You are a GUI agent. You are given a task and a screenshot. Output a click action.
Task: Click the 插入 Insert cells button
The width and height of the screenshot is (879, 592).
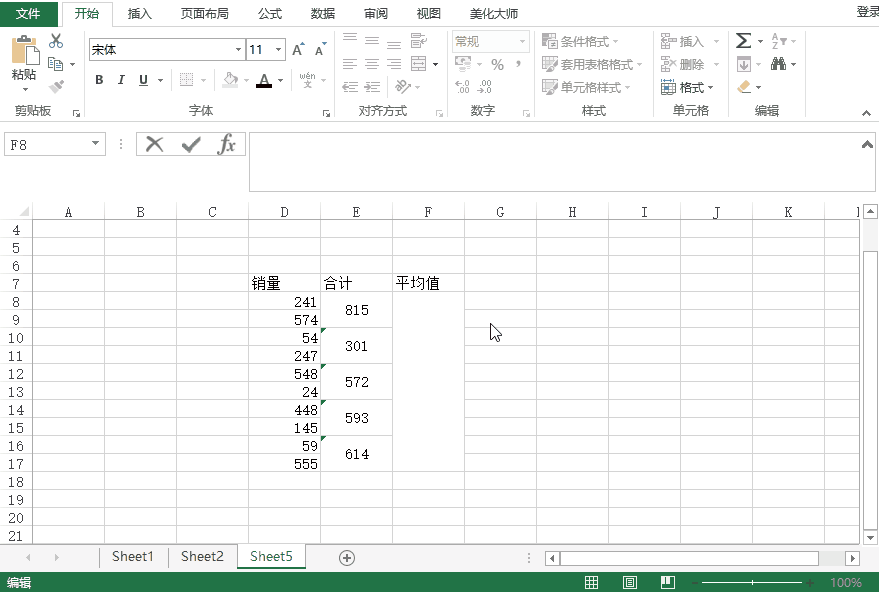(x=690, y=41)
